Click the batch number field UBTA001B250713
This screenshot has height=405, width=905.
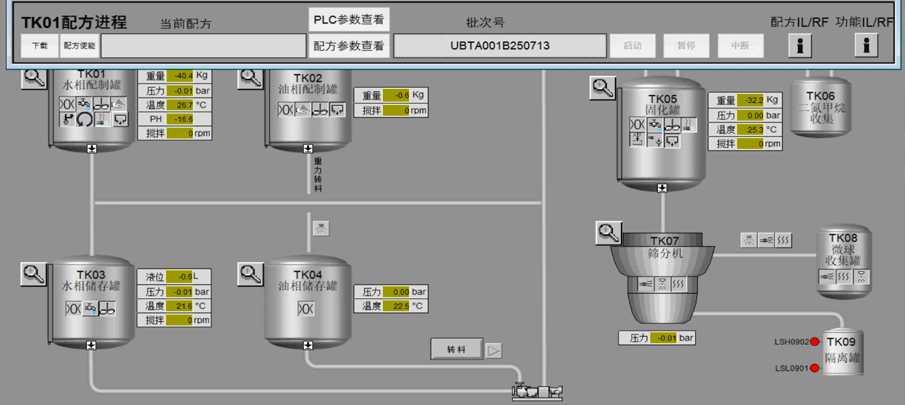499,45
